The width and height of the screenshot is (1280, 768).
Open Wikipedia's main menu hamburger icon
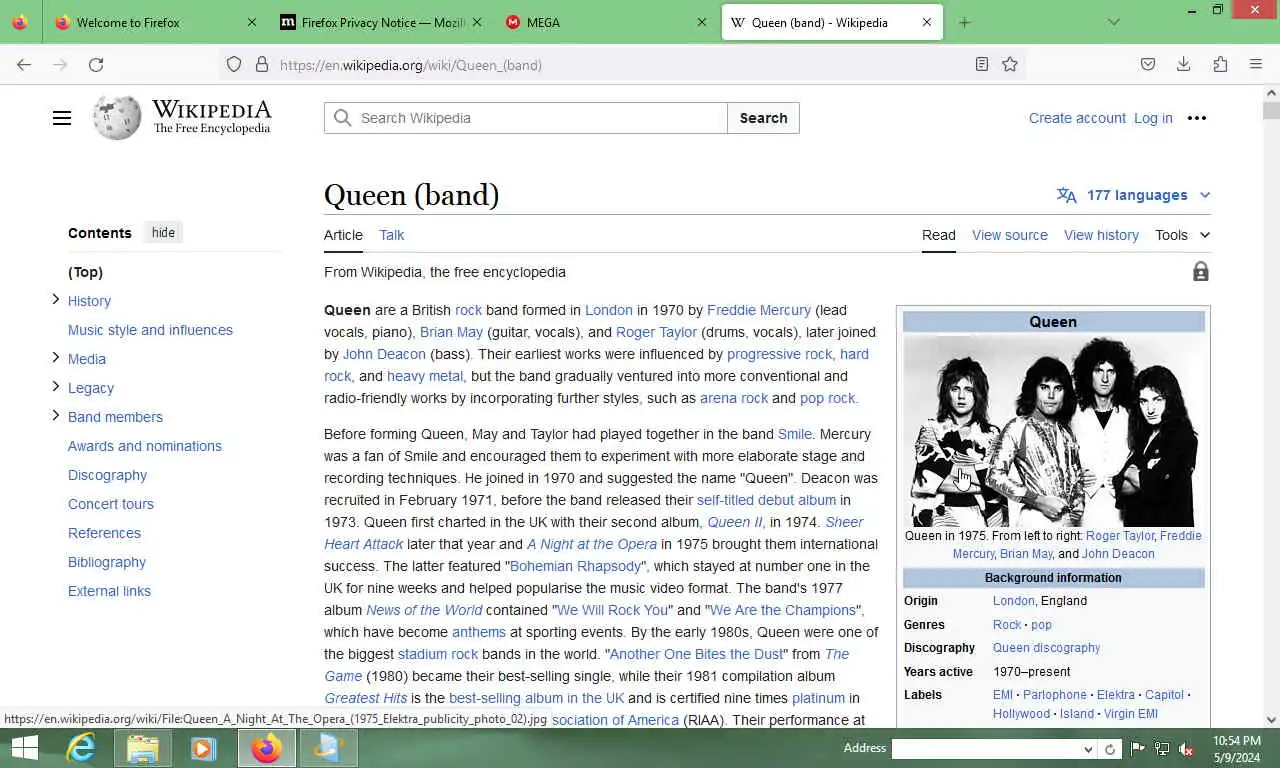click(62, 118)
